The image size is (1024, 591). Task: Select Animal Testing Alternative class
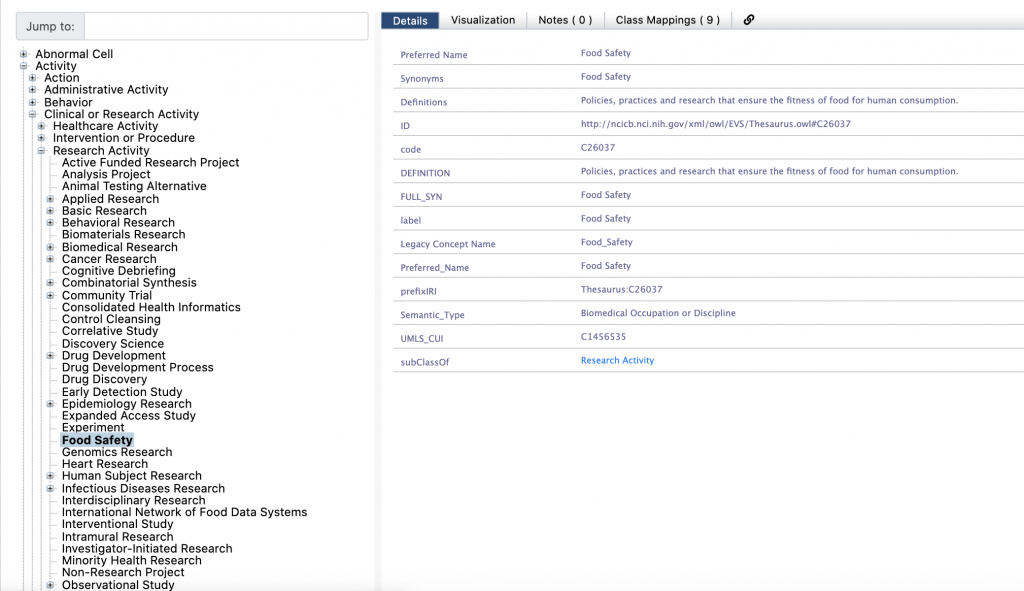point(134,186)
